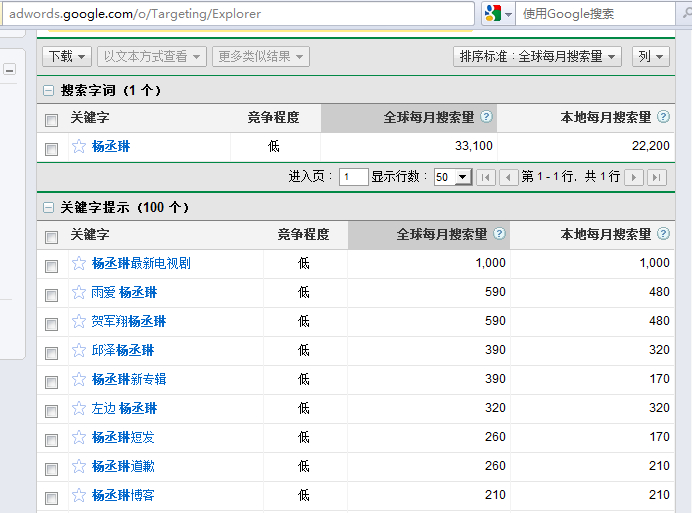
Task: Star the keyword 邱泽杨丞琳
Action: pyautogui.click(x=79, y=351)
